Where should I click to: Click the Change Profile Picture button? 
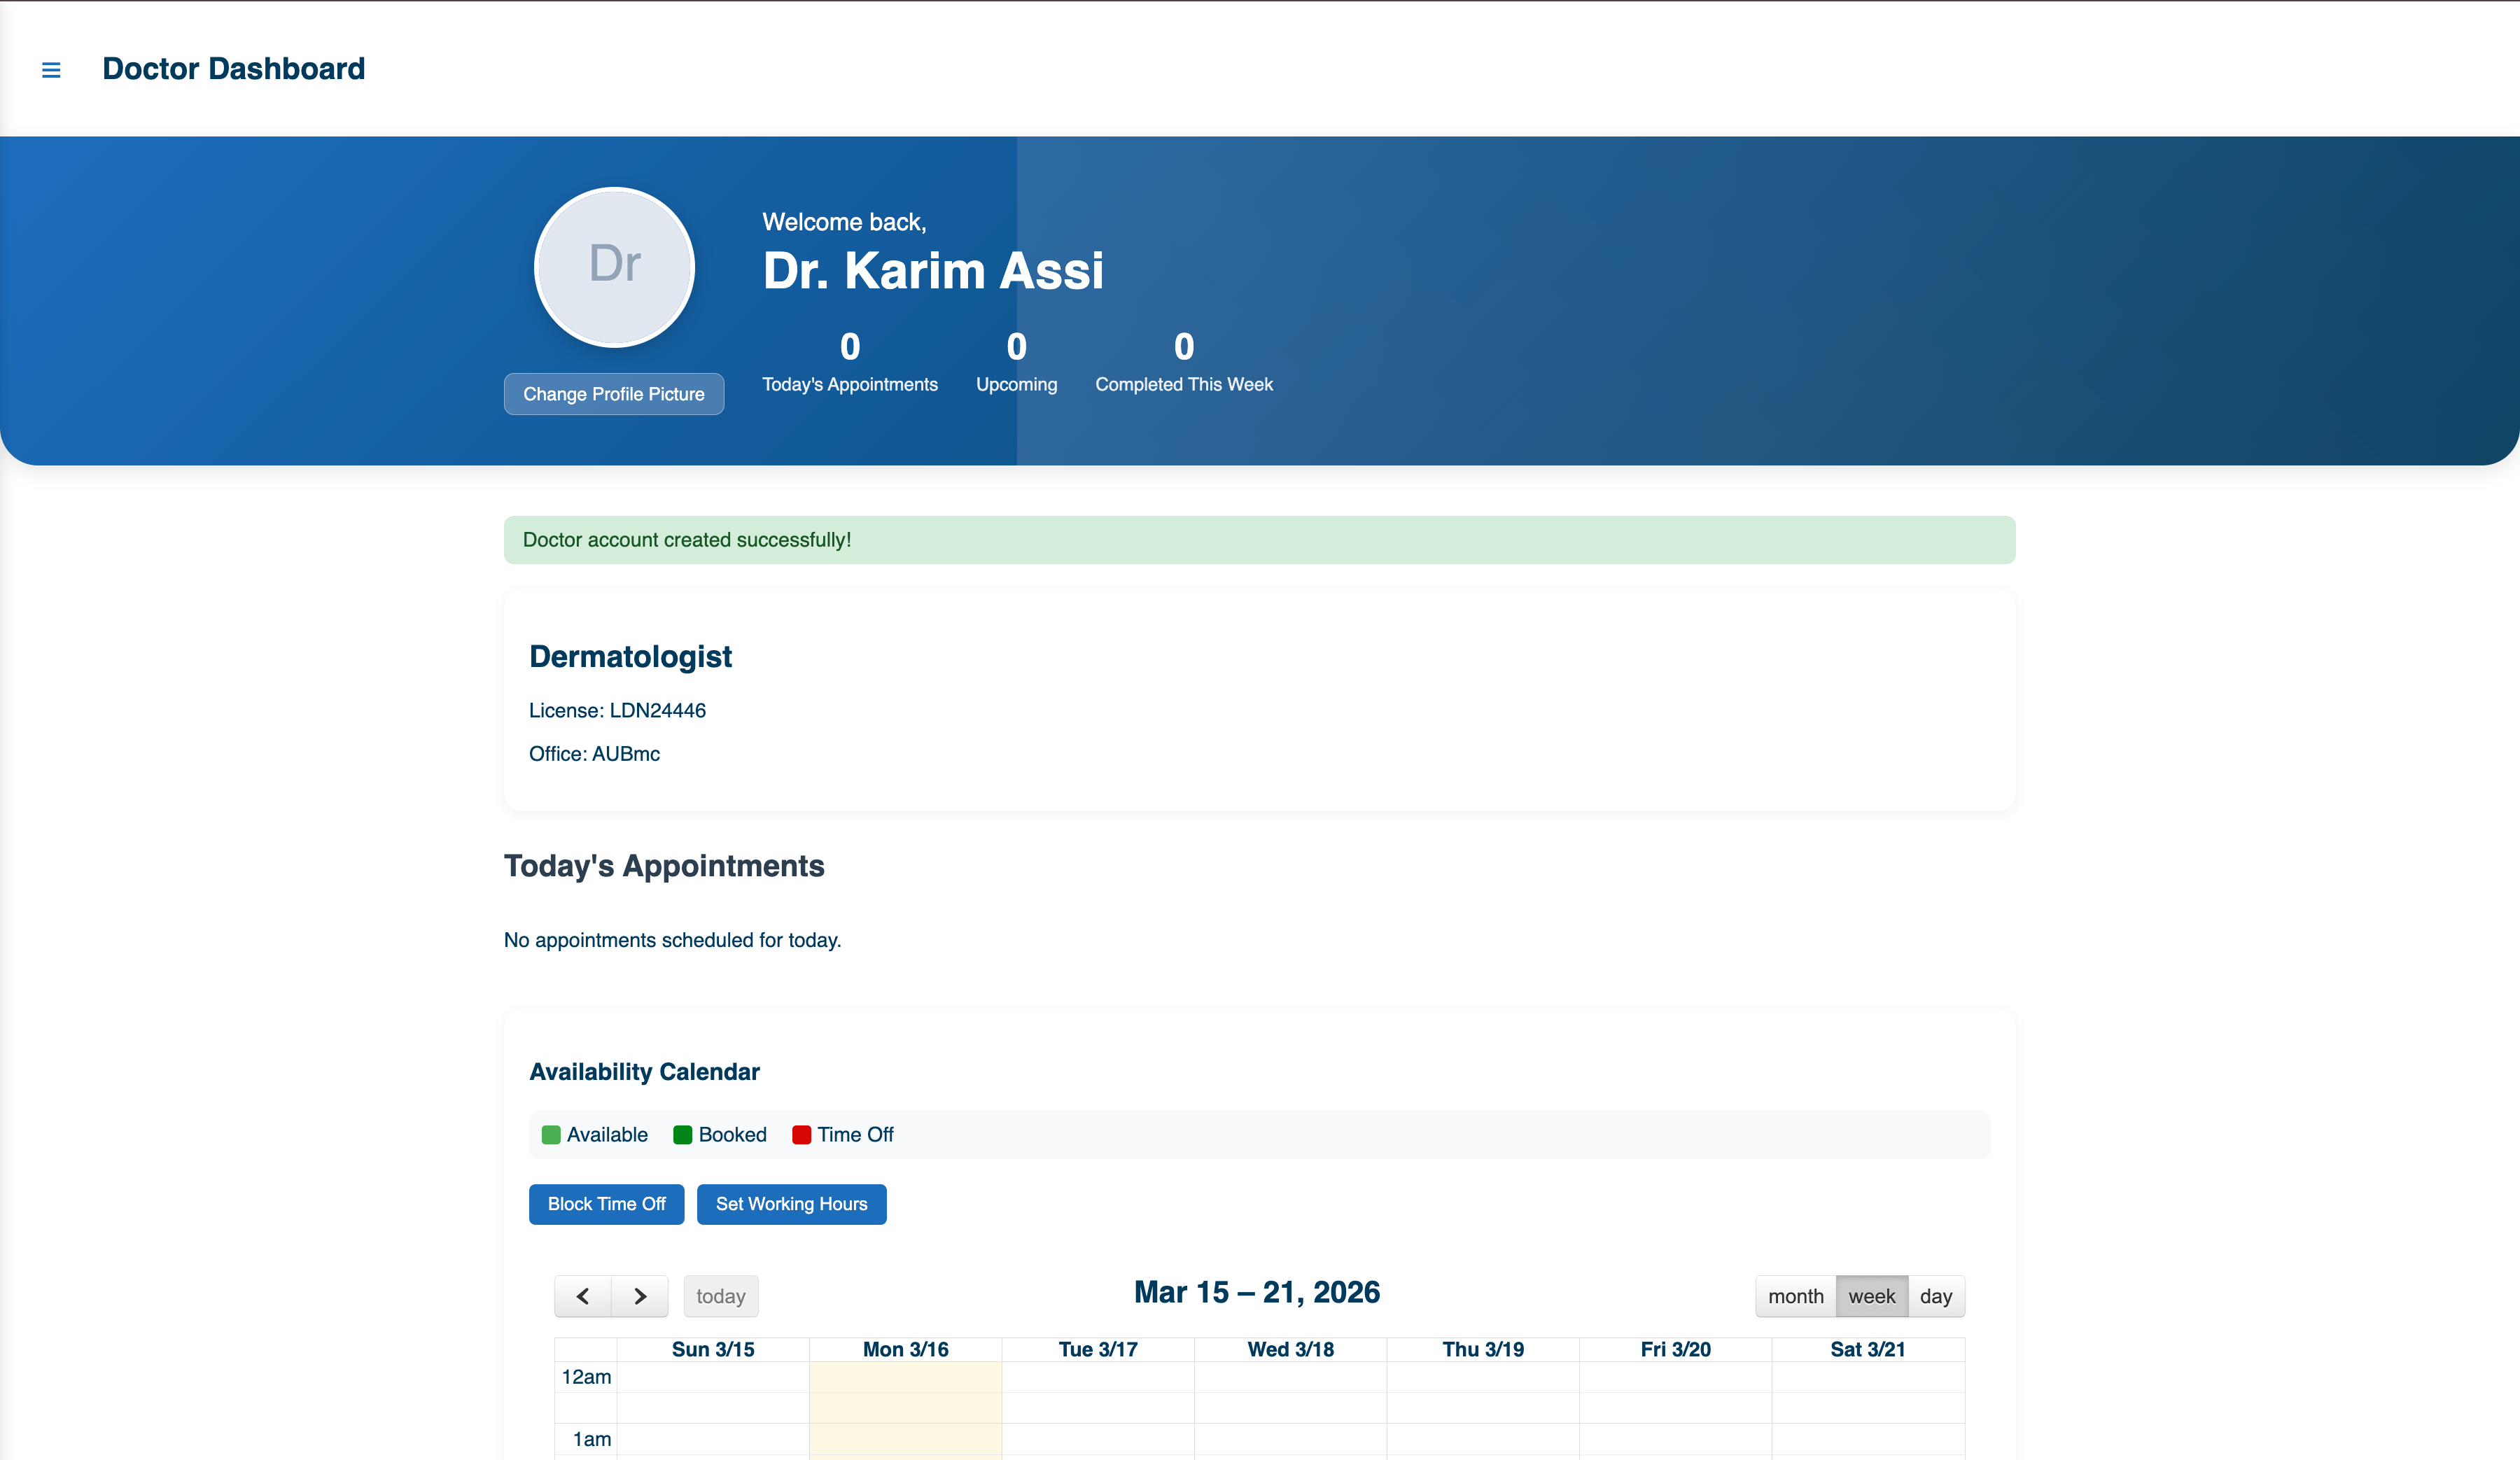613,394
